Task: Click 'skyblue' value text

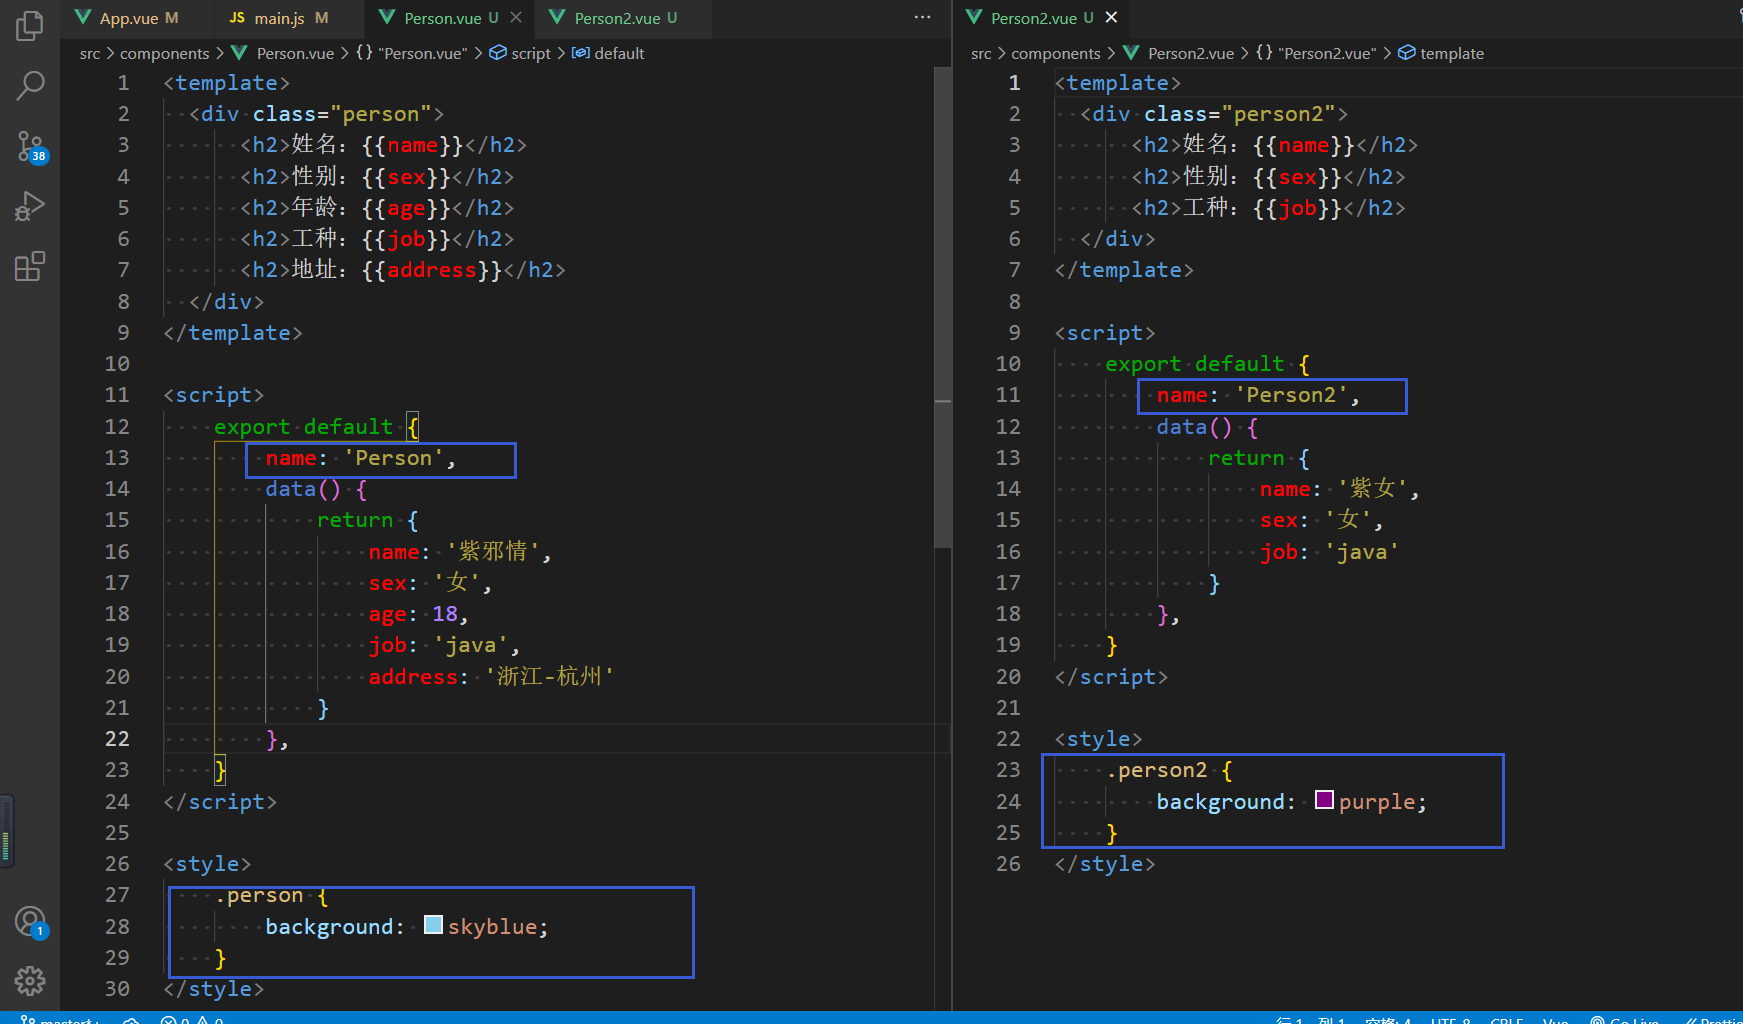Action: point(492,927)
